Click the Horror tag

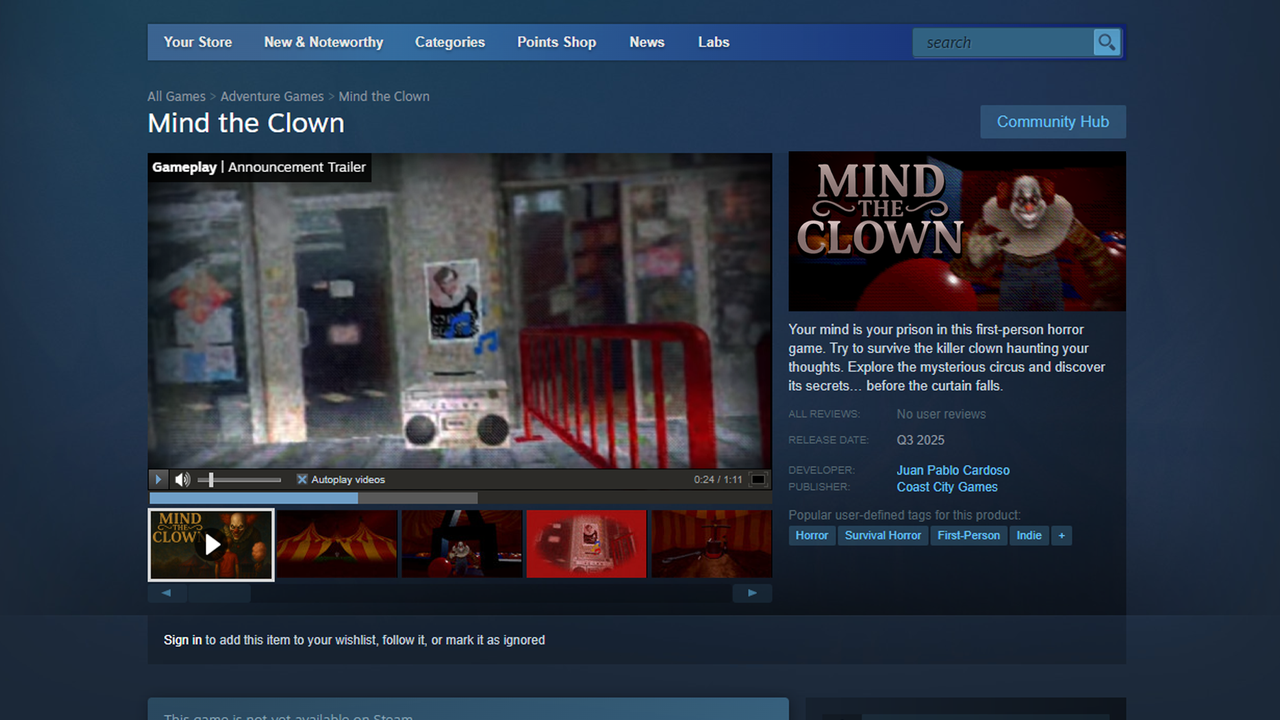(812, 536)
